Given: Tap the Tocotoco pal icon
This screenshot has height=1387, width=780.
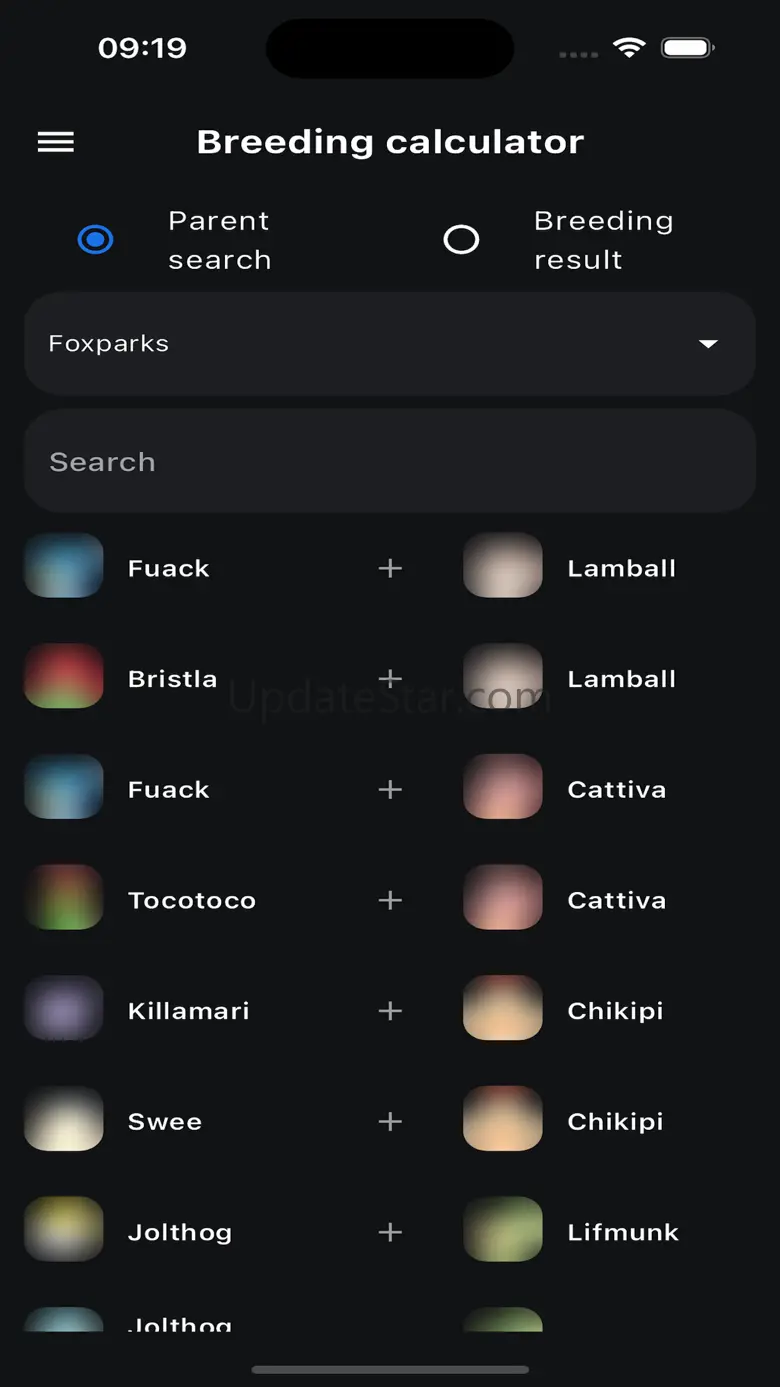Looking at the screenshot, I should [64, 898].
